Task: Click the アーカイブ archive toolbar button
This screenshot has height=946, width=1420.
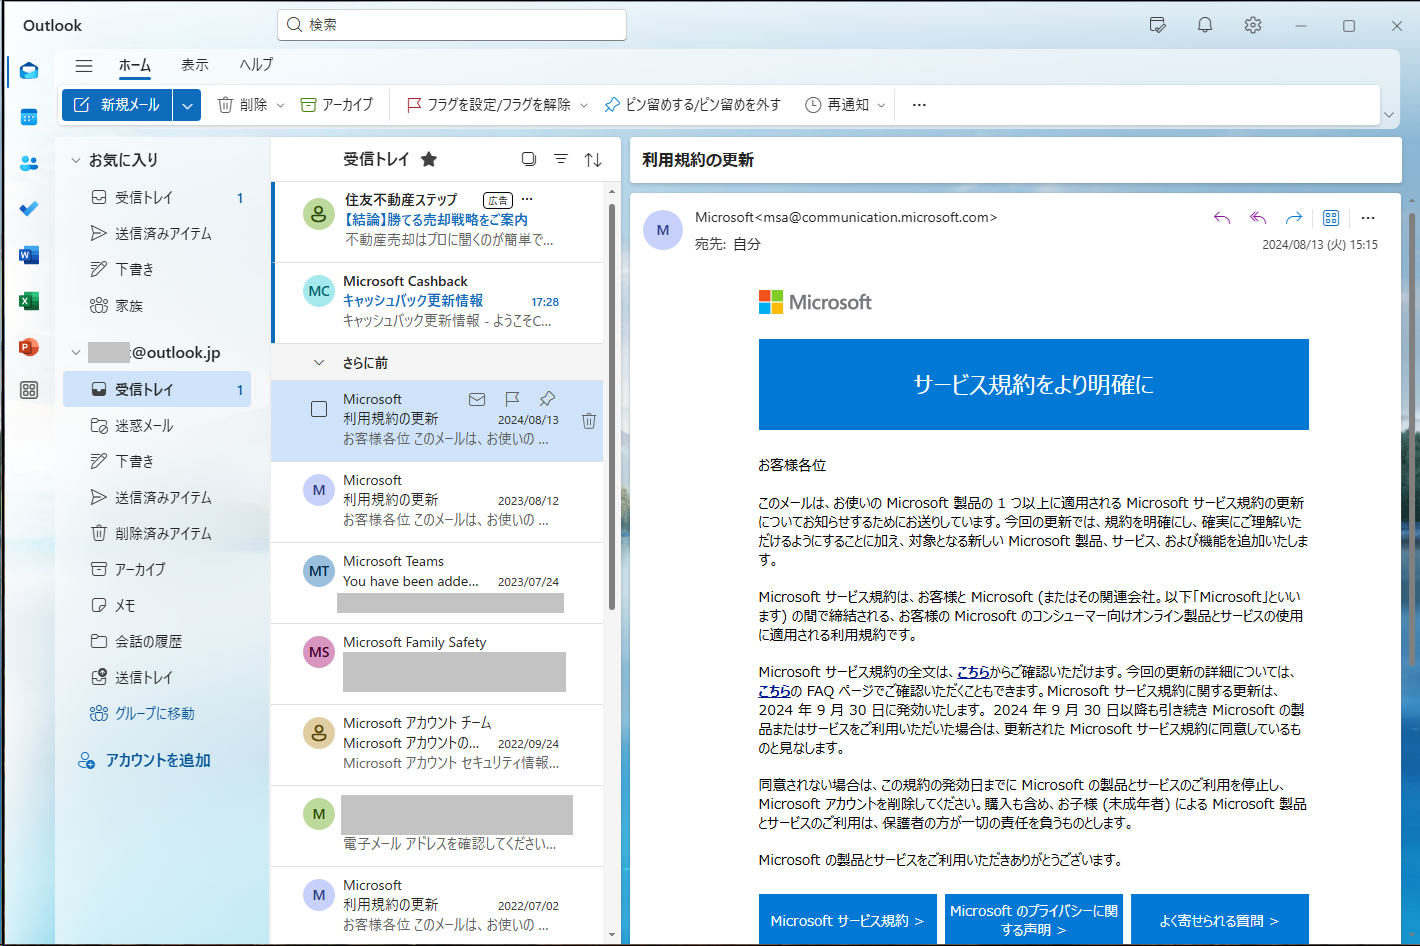Action: coord(337,105)
